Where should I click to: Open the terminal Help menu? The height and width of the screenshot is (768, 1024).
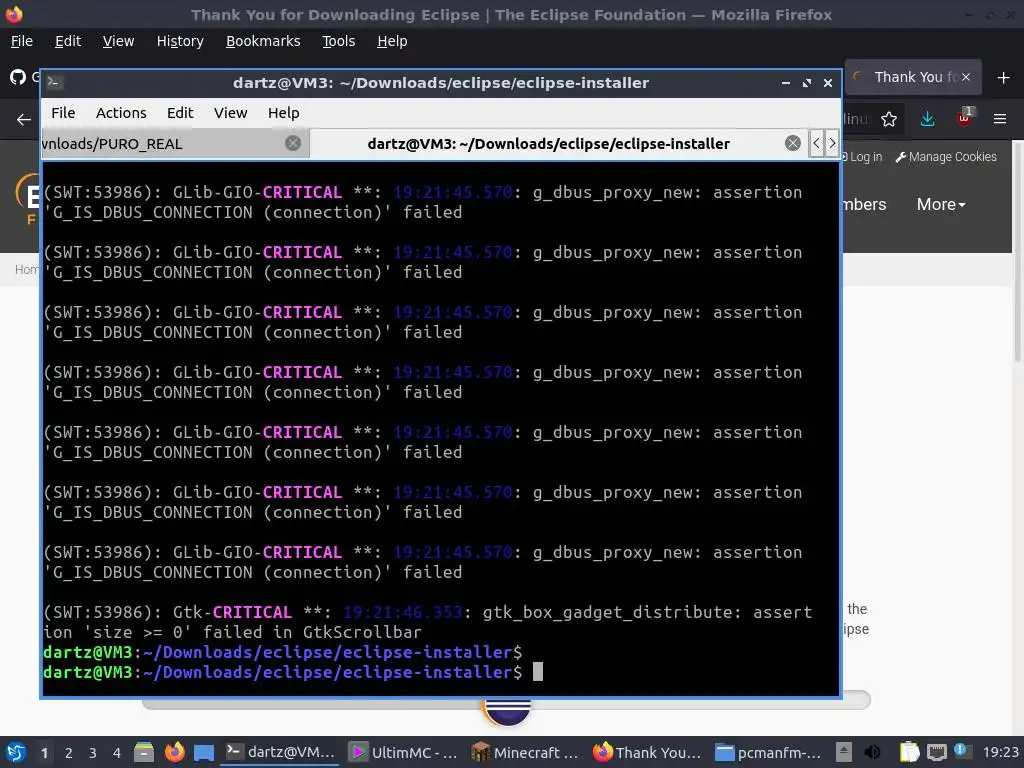point(283,113)
